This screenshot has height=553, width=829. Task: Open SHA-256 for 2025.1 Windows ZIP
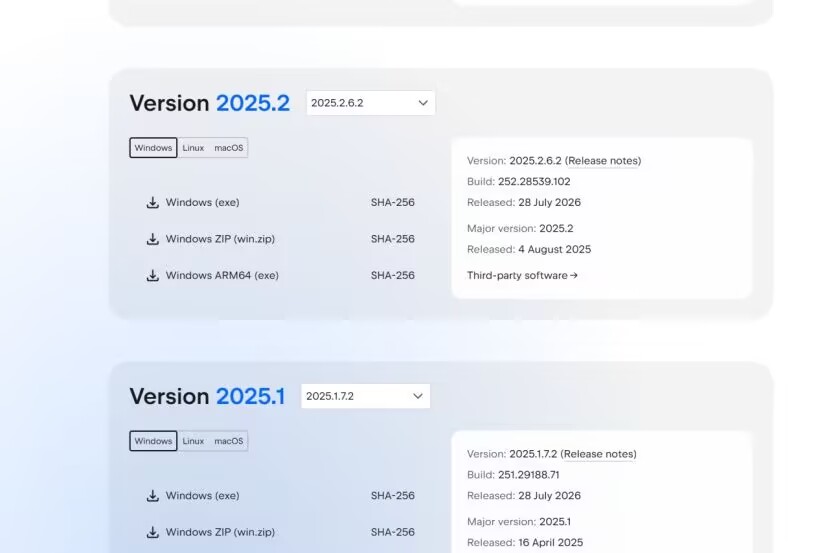393,532
